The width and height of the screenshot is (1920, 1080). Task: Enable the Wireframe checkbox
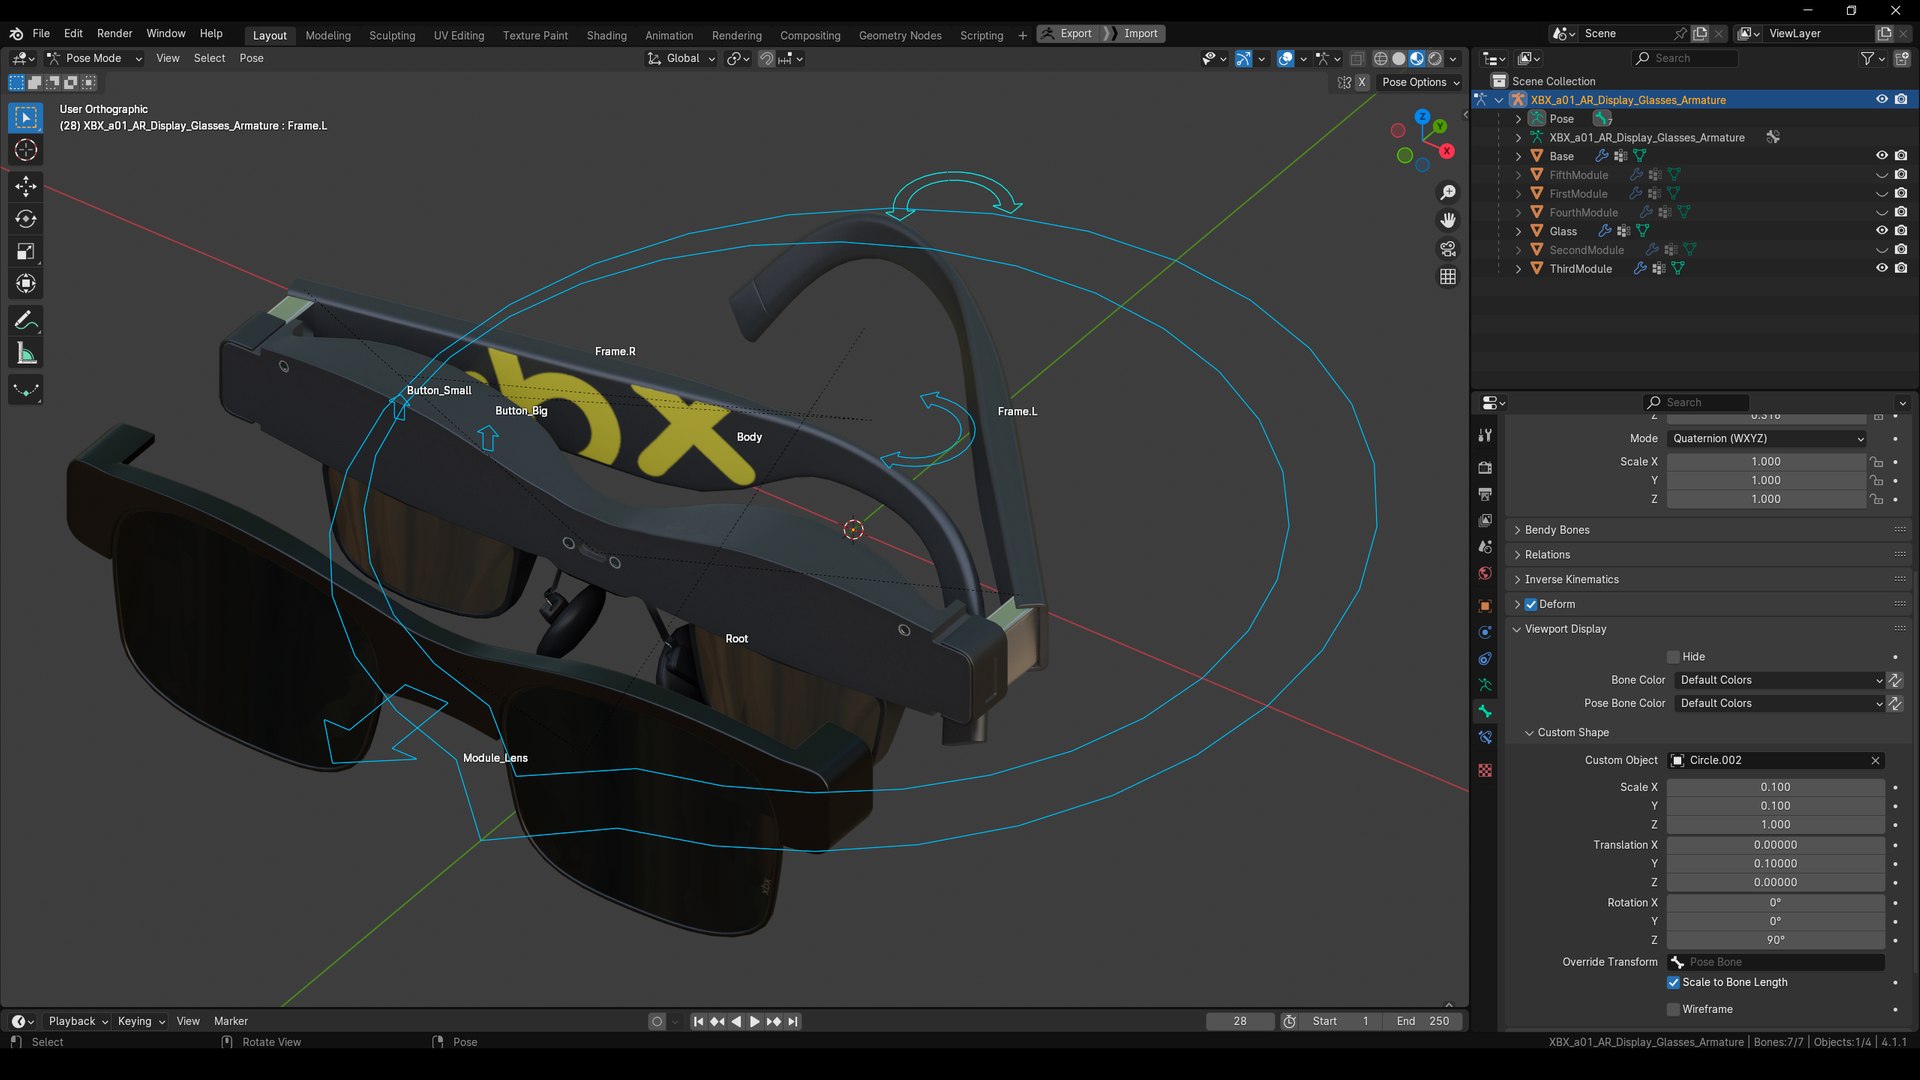pos(1673,1010)
